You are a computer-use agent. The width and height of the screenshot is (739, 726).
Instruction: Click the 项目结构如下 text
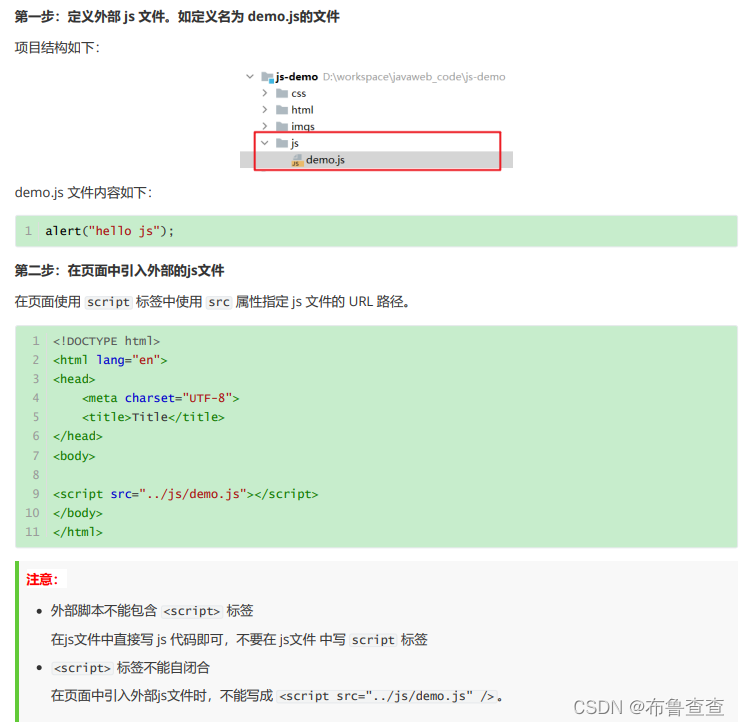(x=57, y=48)
